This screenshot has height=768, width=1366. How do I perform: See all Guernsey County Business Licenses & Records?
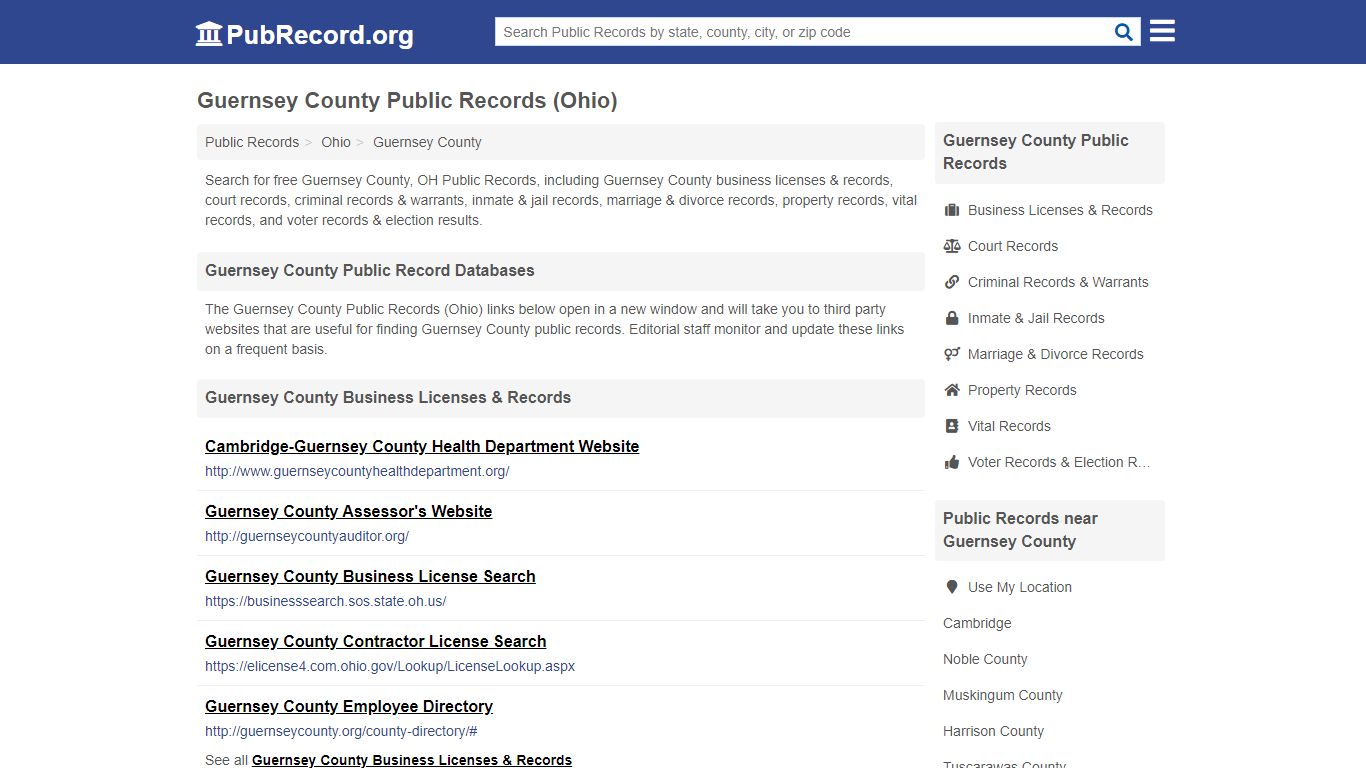(x=412, y=760)
